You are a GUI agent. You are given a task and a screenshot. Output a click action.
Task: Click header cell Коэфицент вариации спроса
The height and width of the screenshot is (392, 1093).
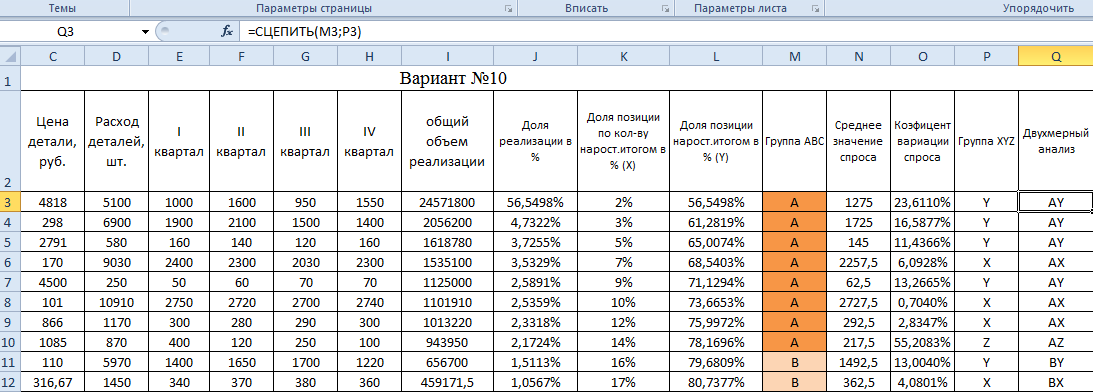[x=923, y=142]
